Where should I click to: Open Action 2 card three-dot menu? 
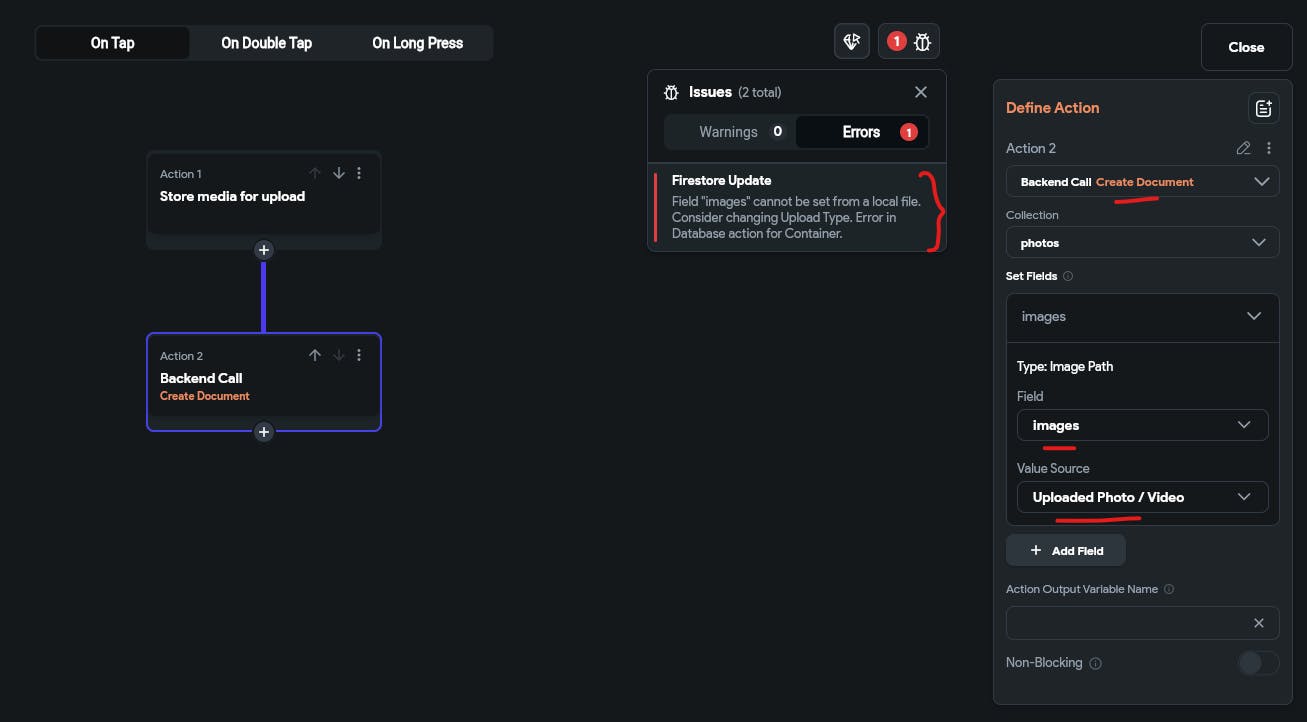pos(359,355)
